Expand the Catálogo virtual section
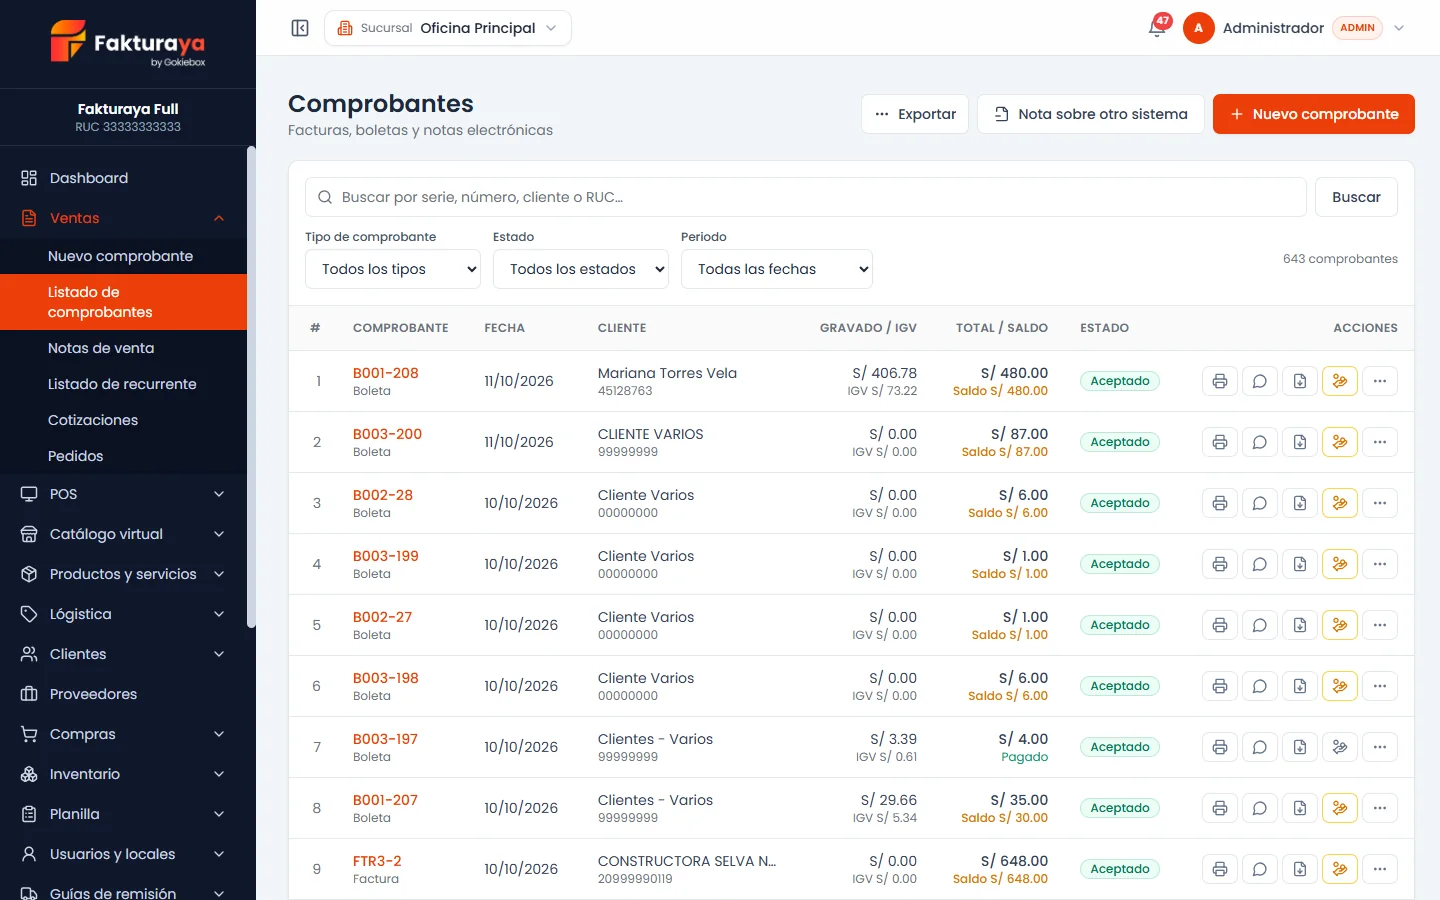Viewport: 1440px width, 900px height. click(123, 534)
